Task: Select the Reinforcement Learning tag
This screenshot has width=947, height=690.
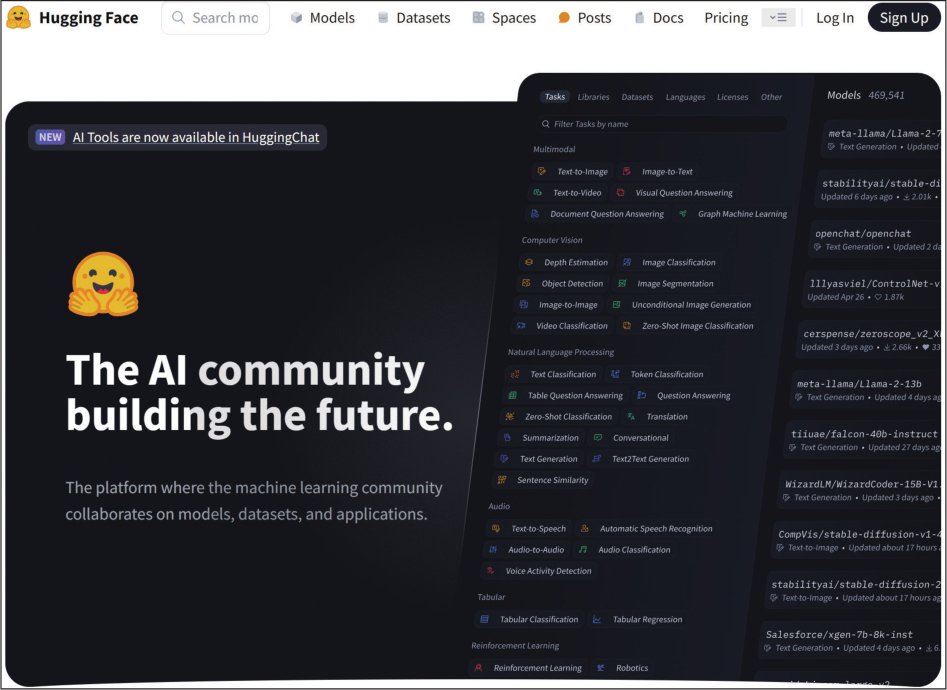Action: click(528, 668)
